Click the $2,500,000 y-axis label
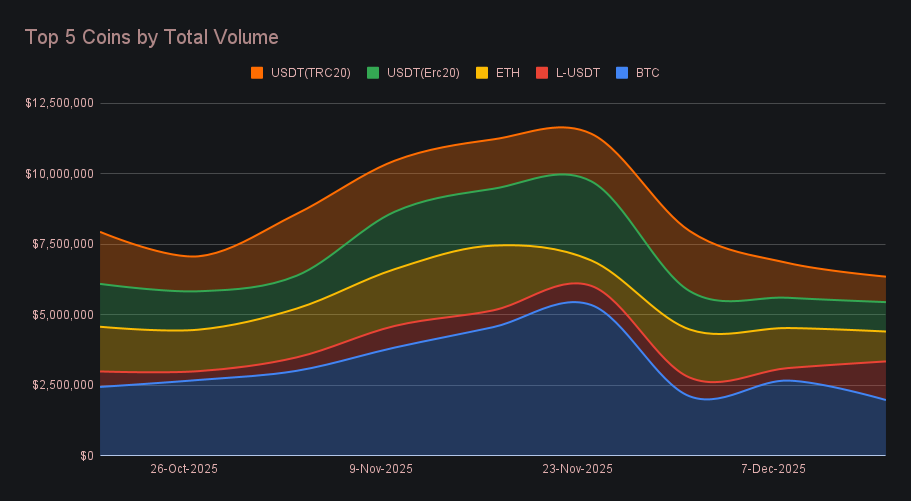 point(63,385)
